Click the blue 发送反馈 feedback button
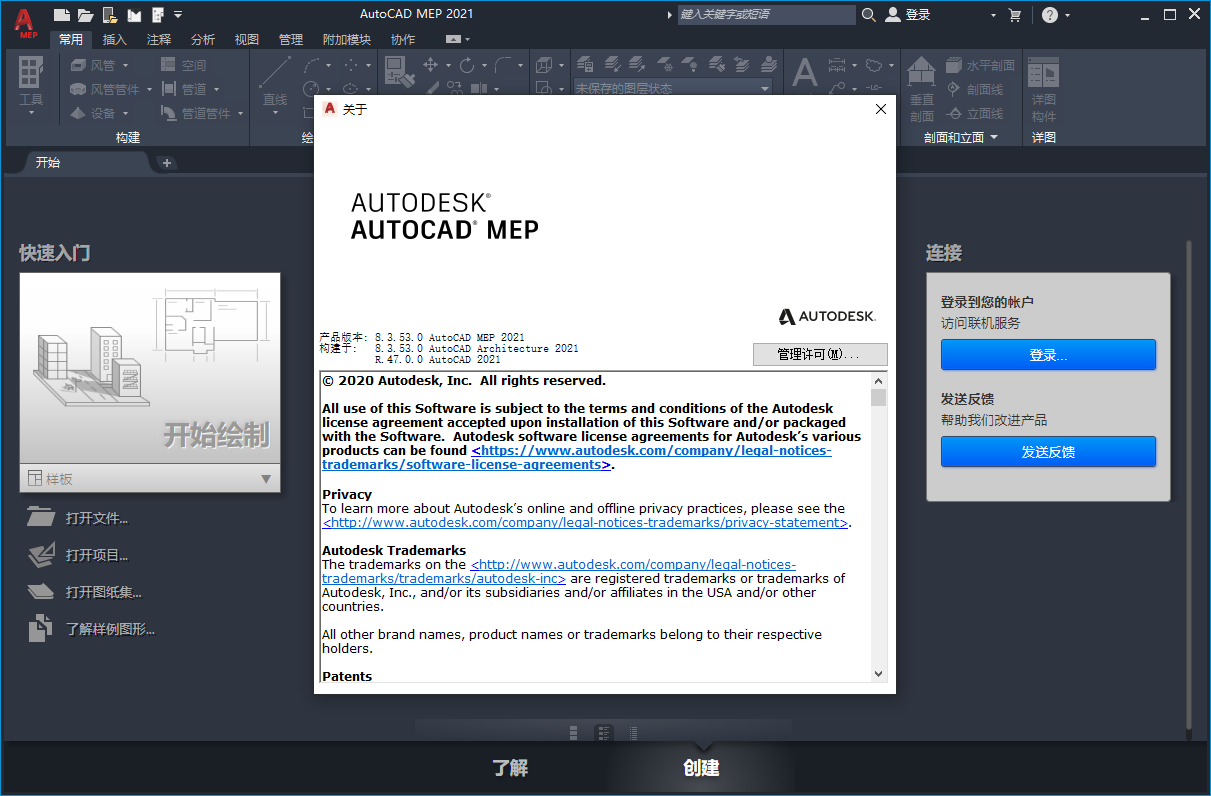Viewport: 1211px width, 796px height. point(1047,452)
